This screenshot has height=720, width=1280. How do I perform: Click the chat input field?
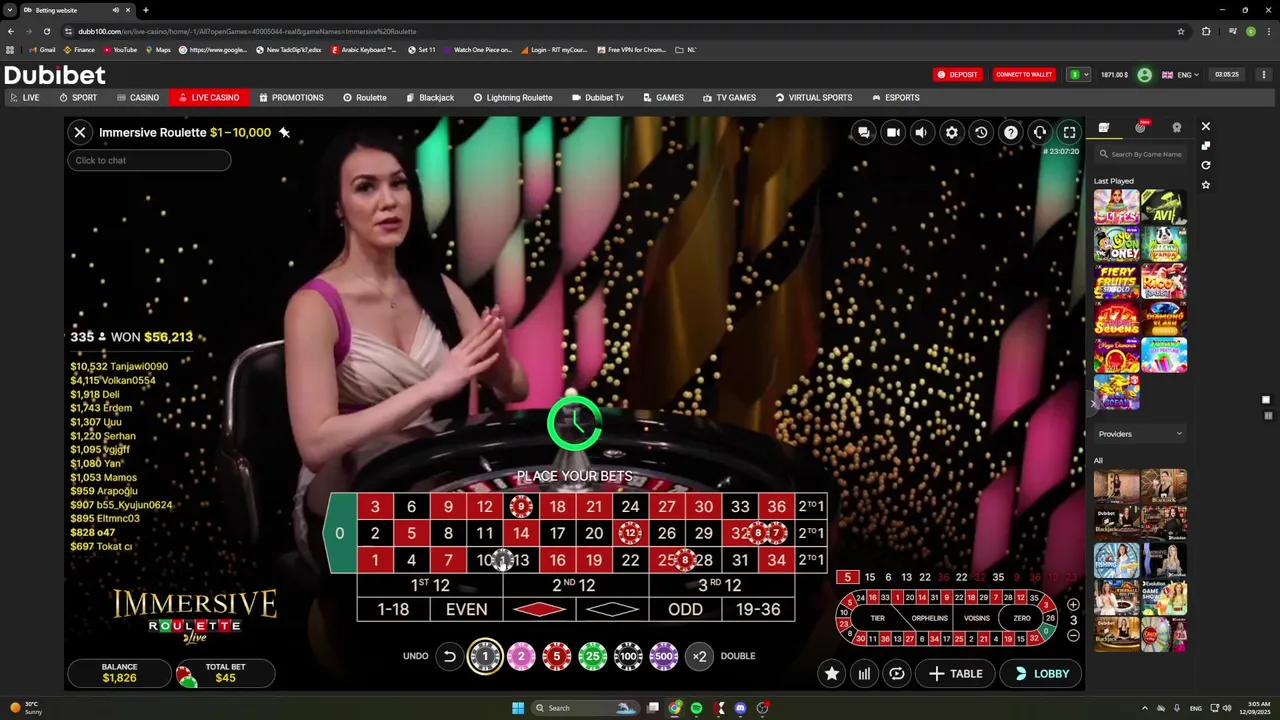149,160
